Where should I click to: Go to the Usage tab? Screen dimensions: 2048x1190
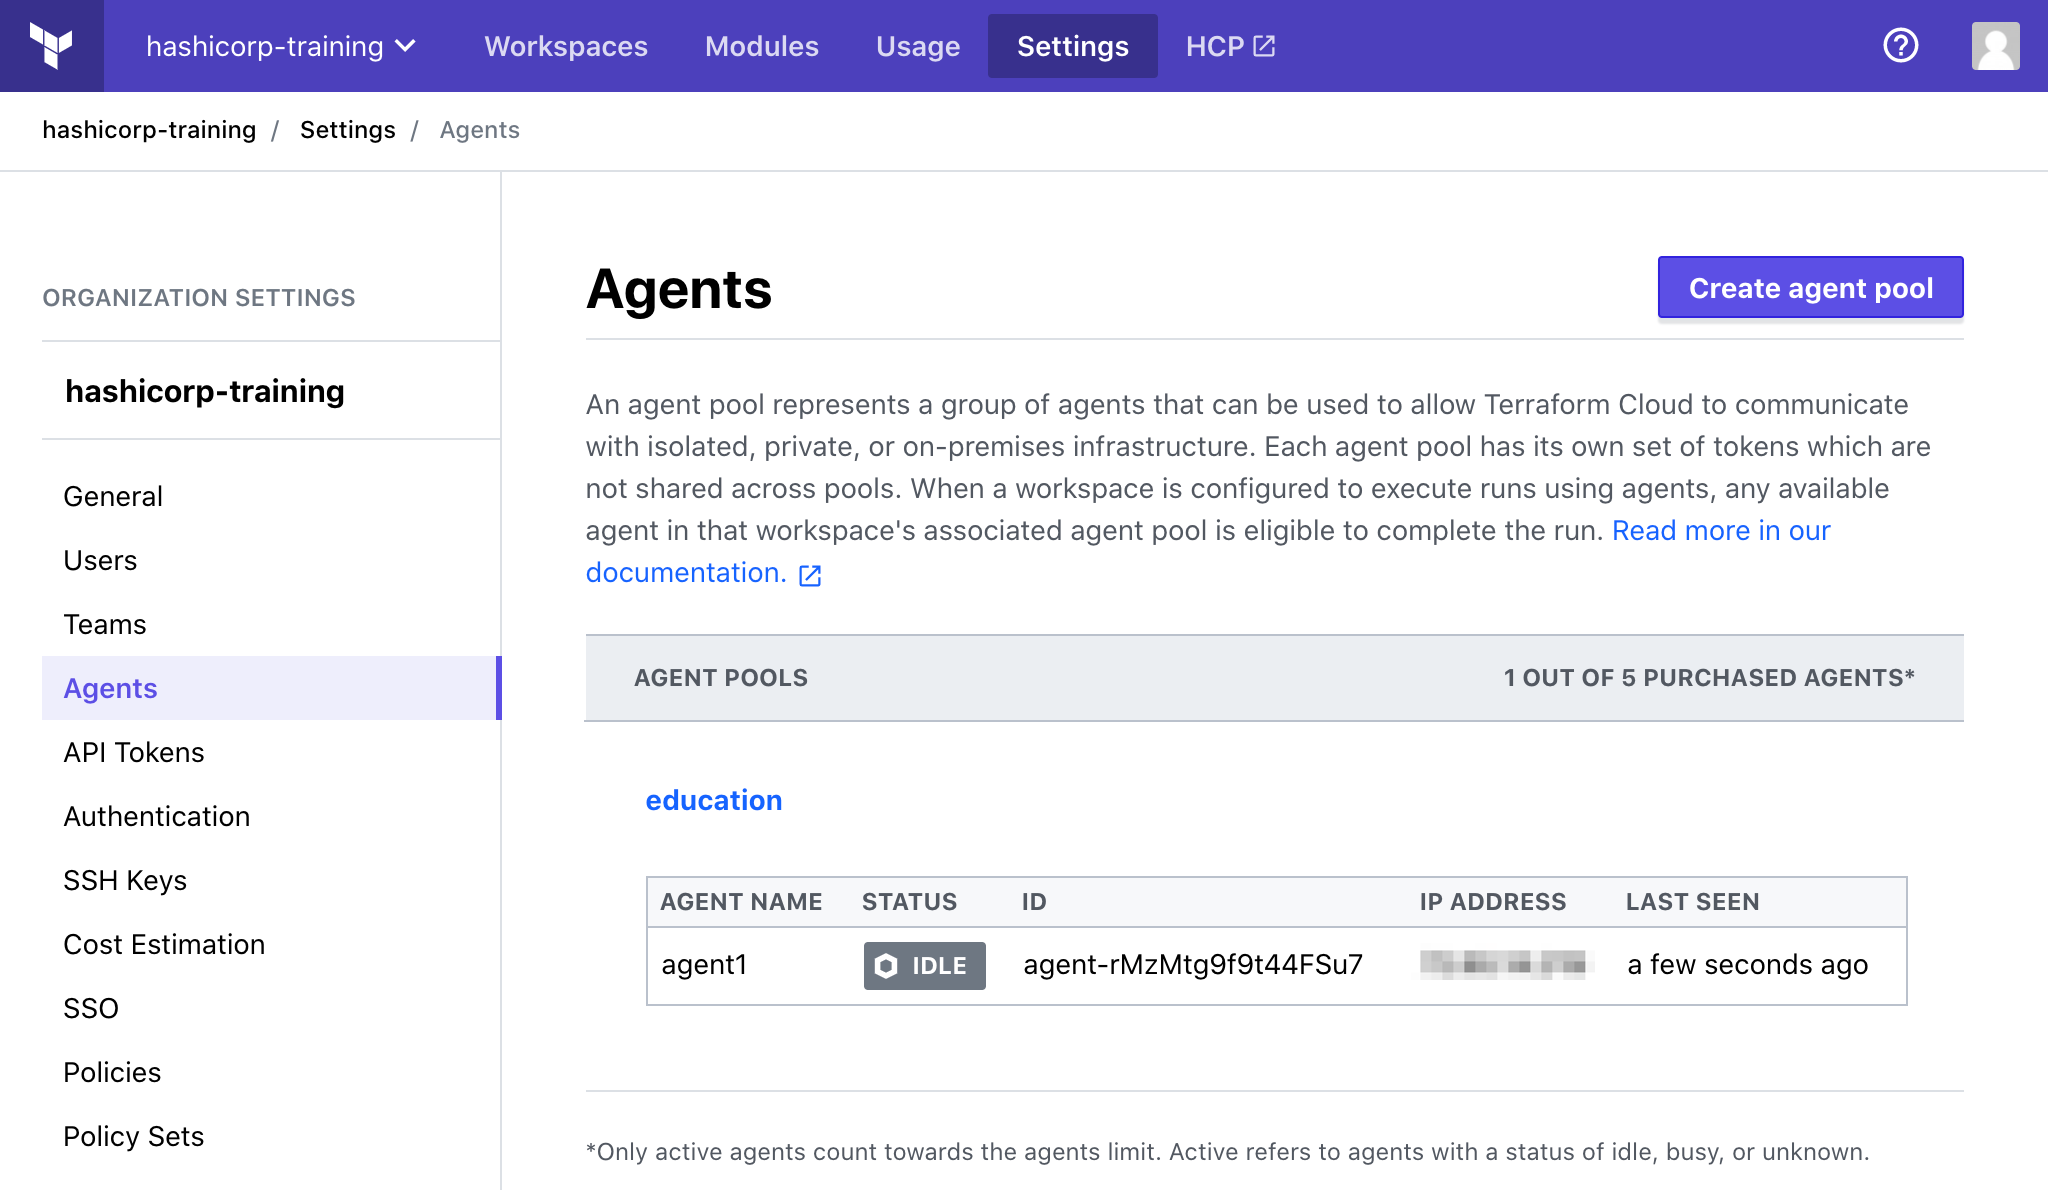tap(917, 46)
